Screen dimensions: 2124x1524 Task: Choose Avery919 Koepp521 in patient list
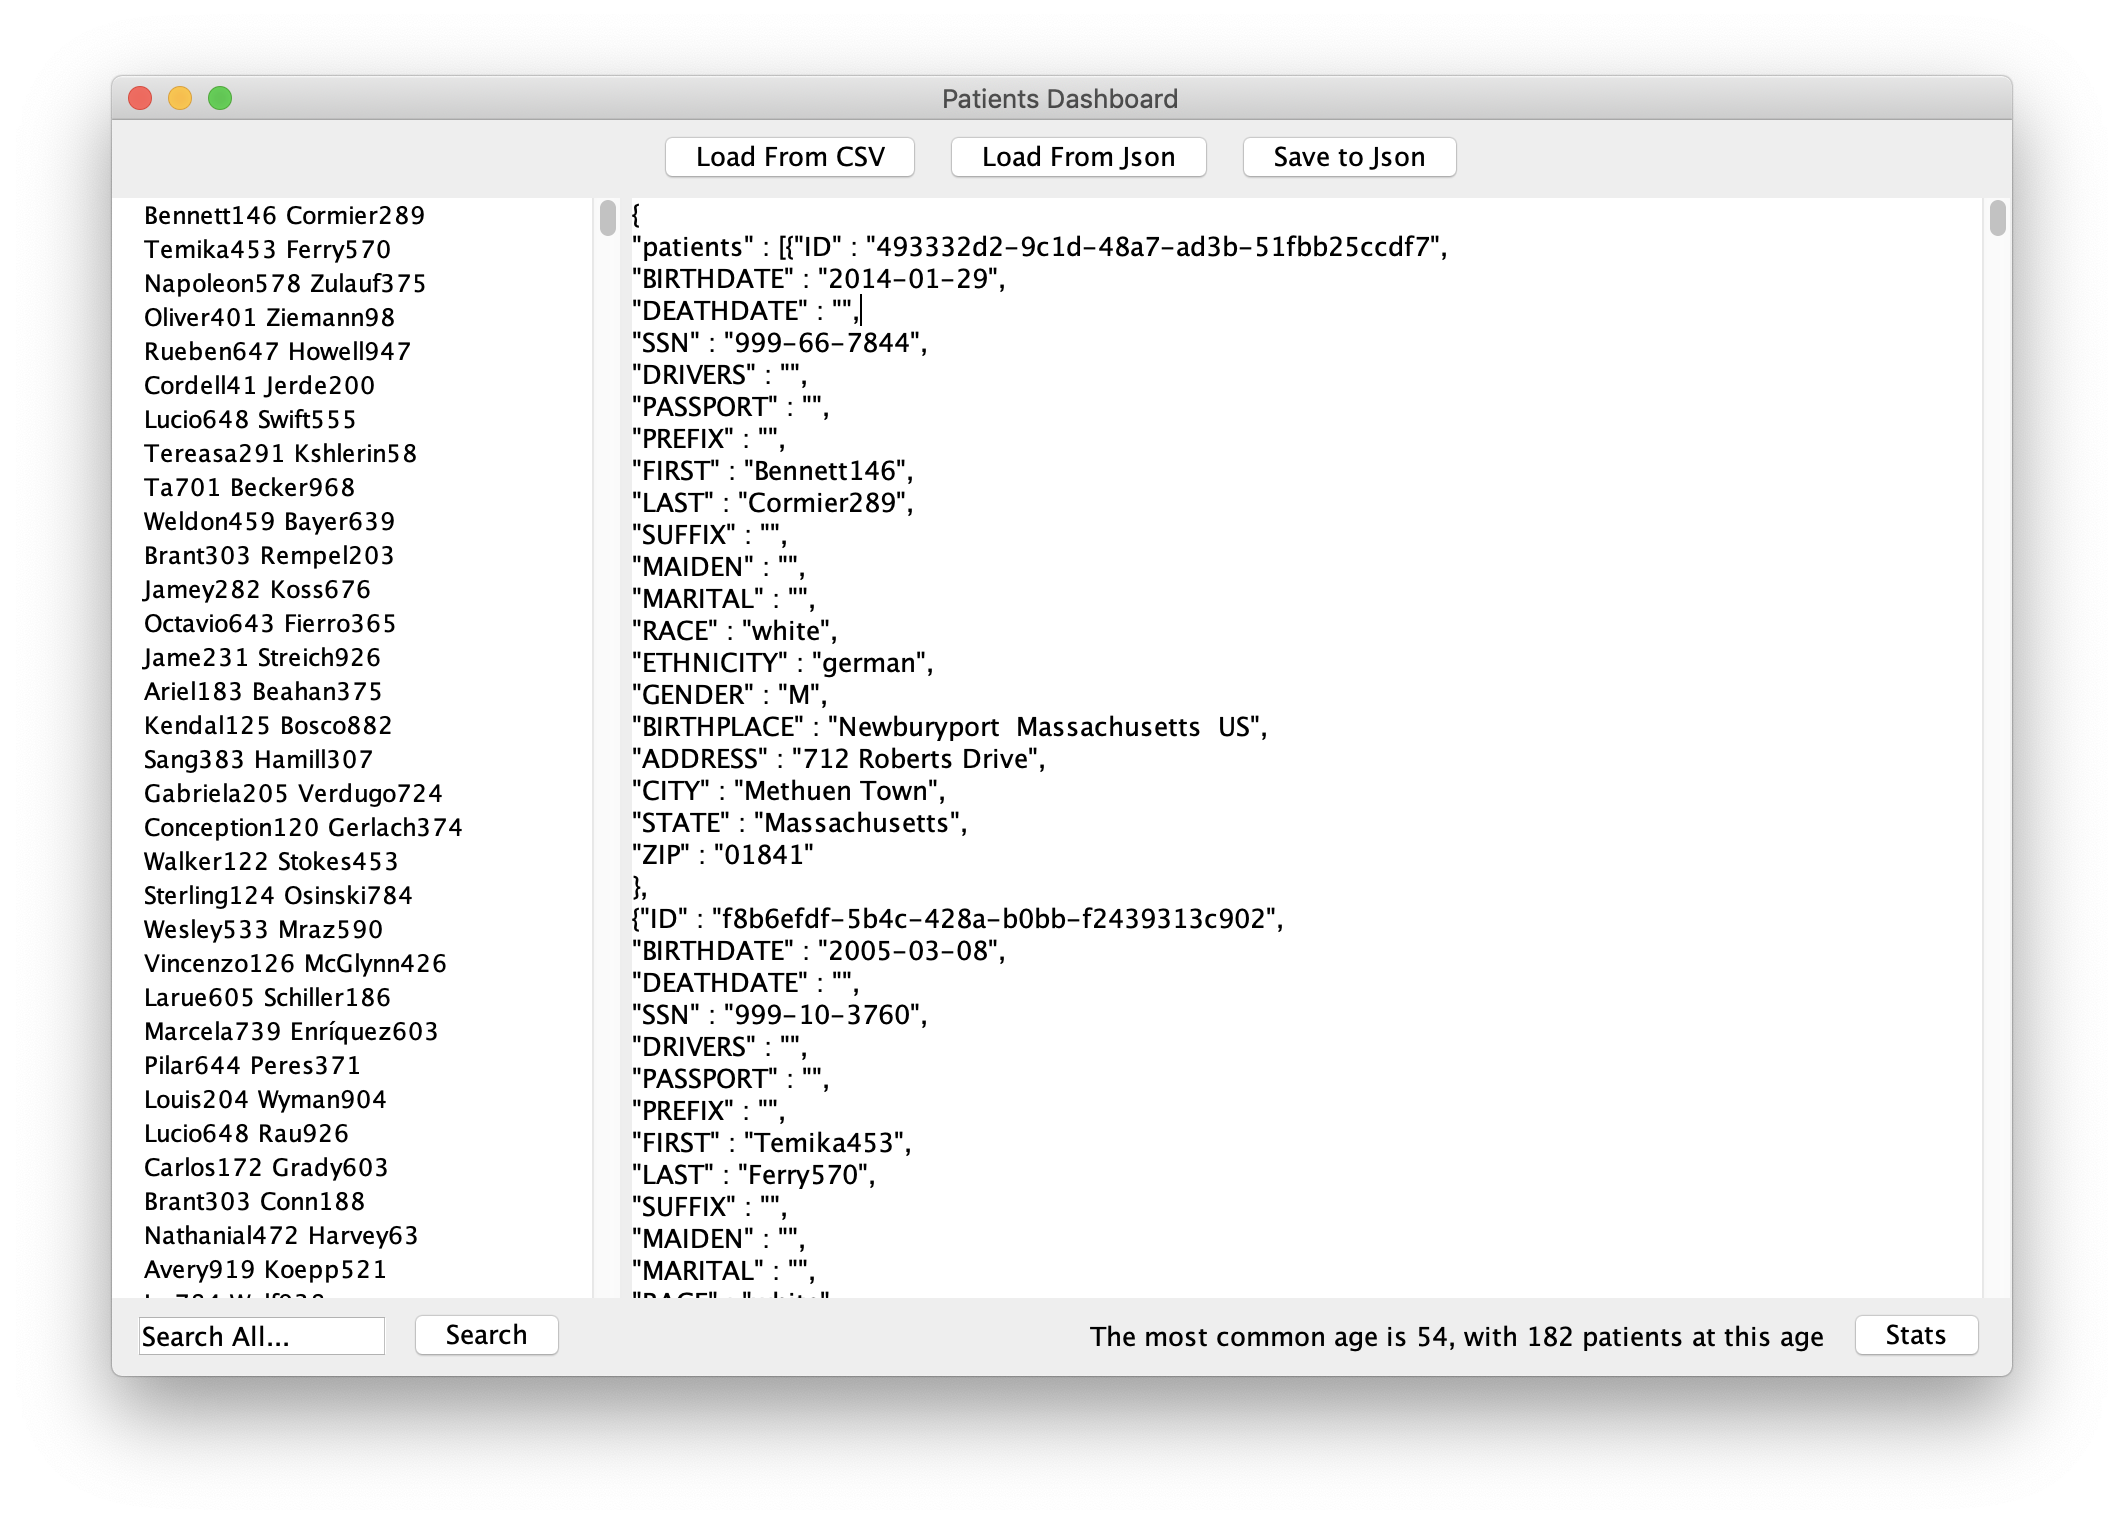(265, 1270)
